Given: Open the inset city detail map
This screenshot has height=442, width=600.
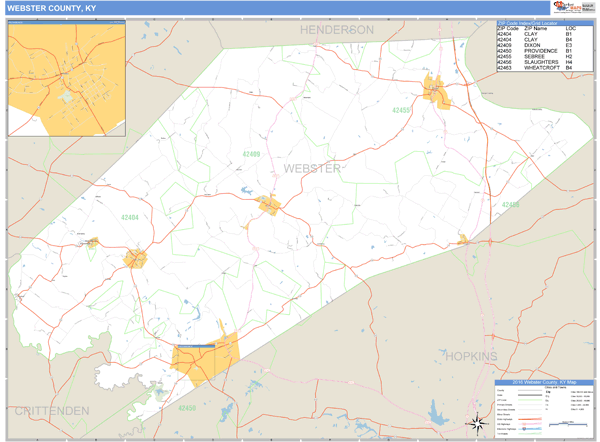Looking at the screenshot, I should [67, 78].
